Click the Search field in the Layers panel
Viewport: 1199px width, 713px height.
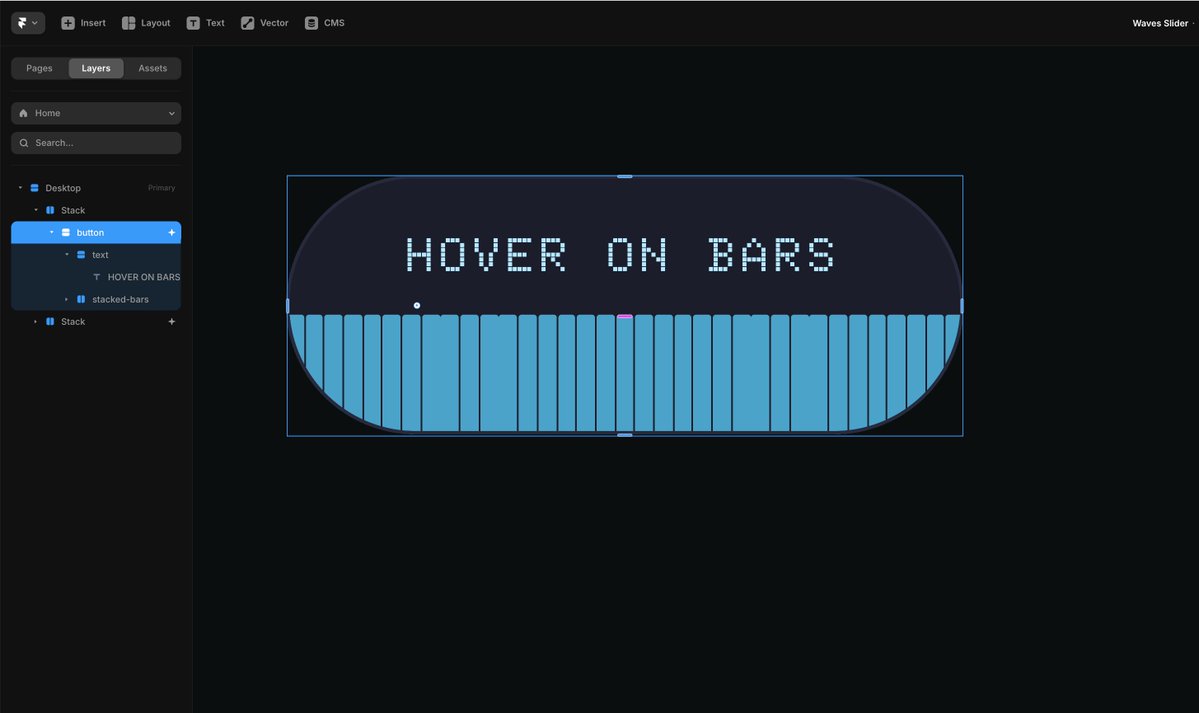pos(95,142)
